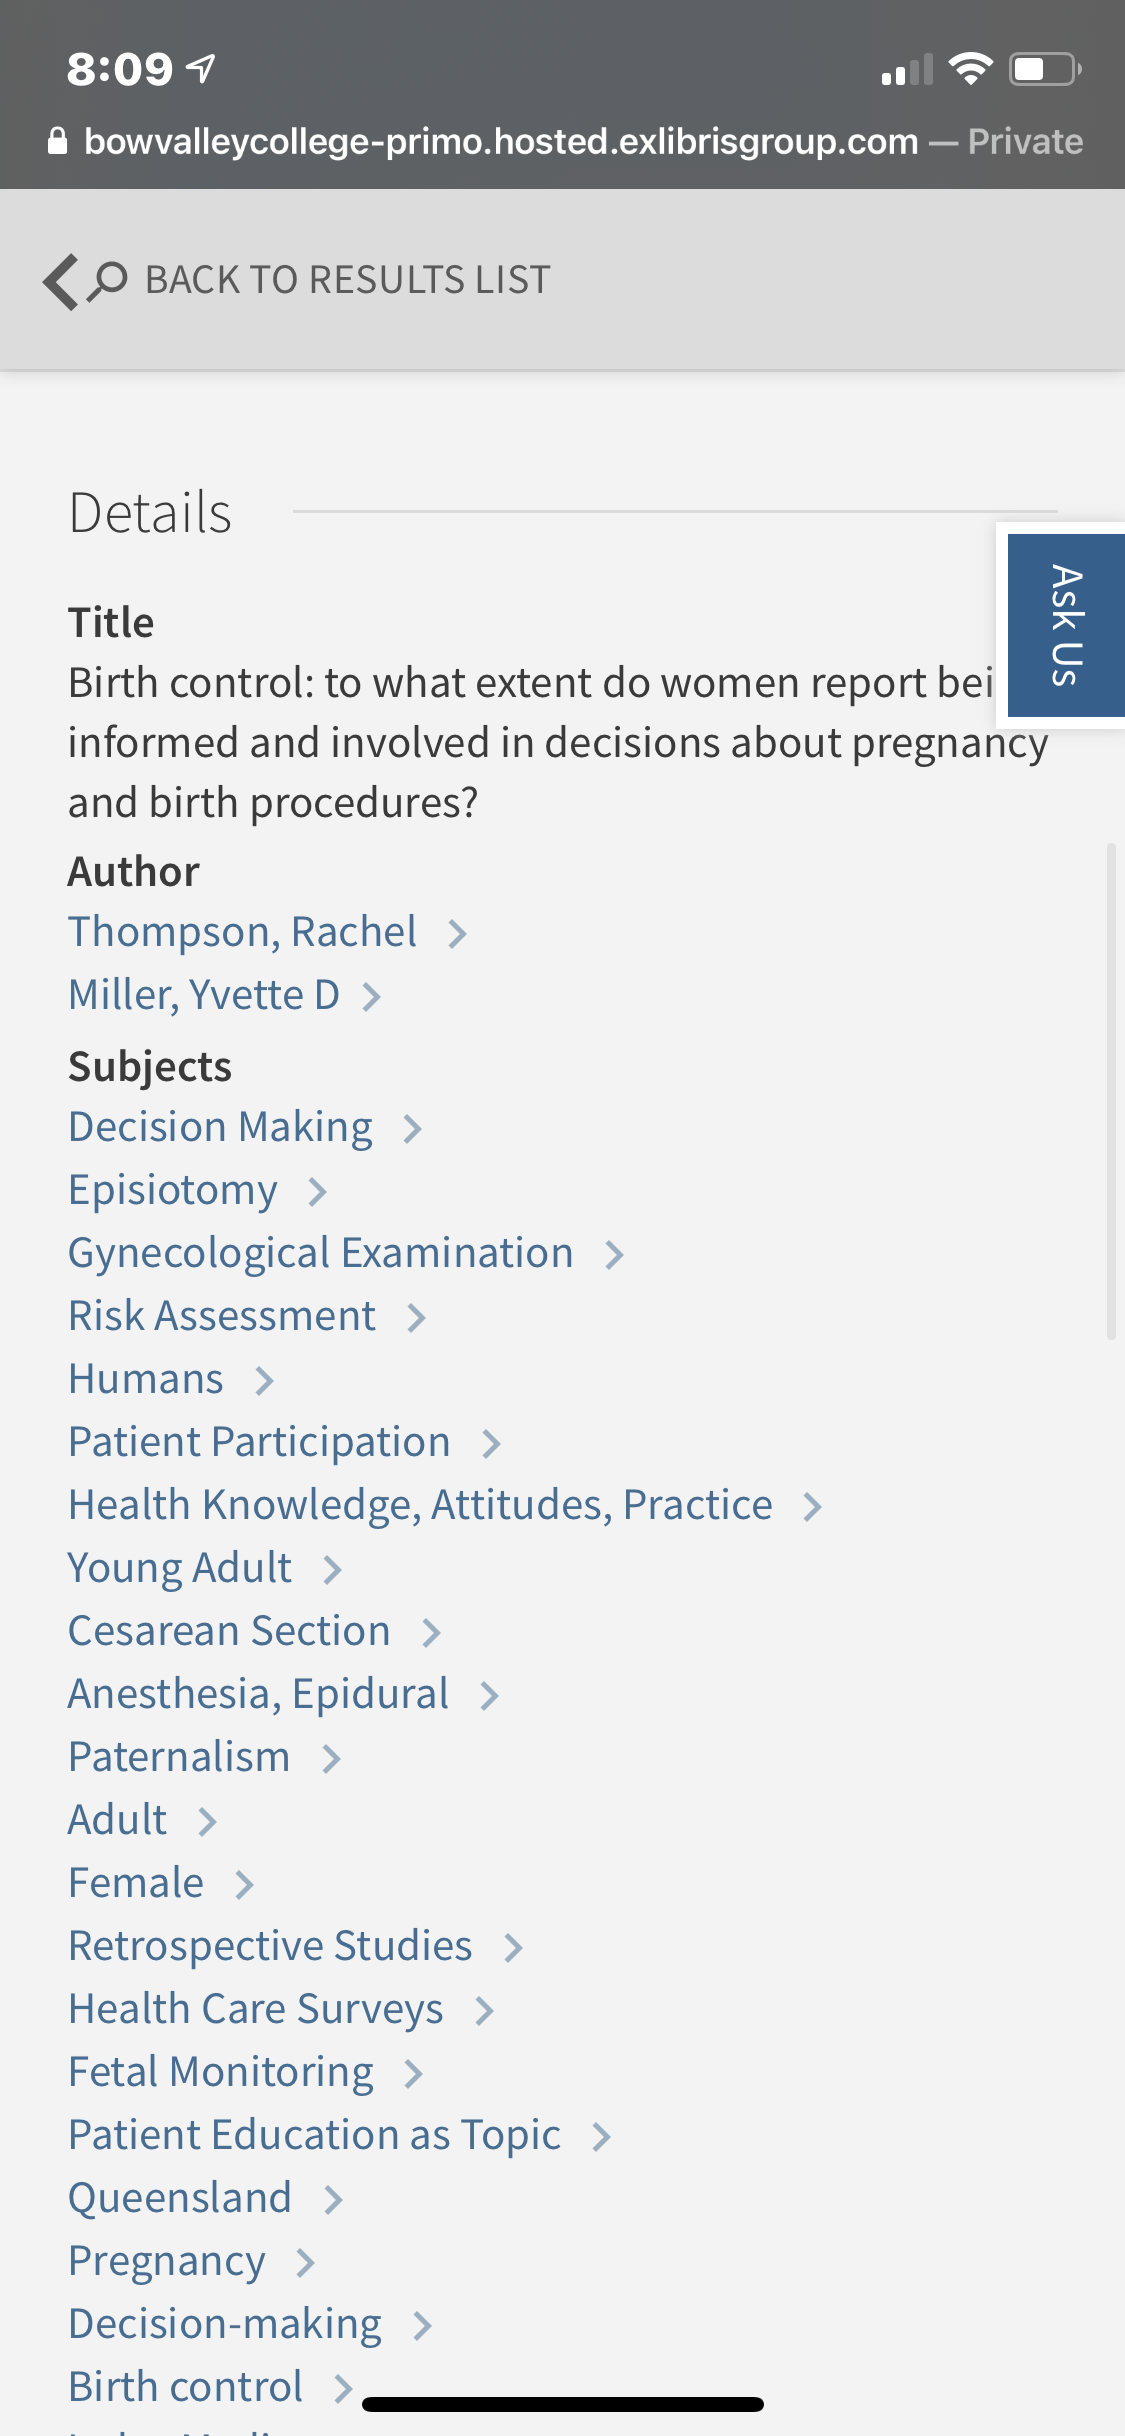Tap the back arrow beside Back to Results List
Viewport: 1125px width, 2436px height.
click(61, 281)
